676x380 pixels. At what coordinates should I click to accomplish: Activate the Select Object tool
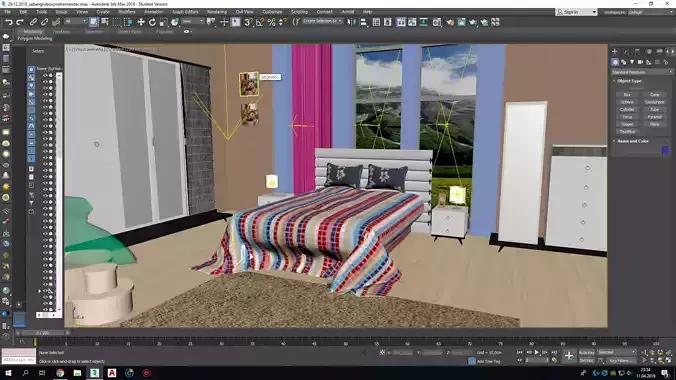click(x=94, y=22)
